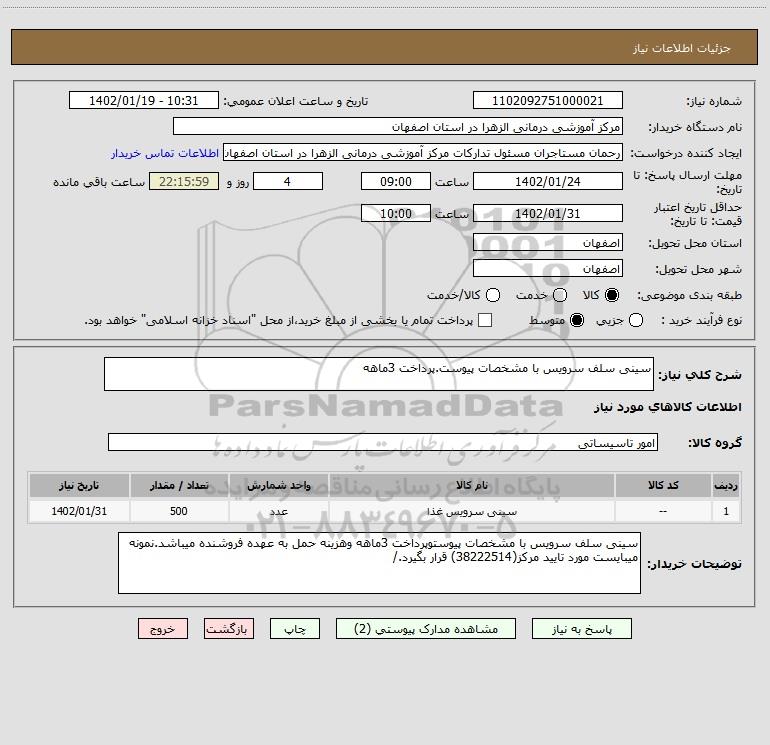
Task: Click the response deadline date 1402/01/24
Action: click(548, 181)
